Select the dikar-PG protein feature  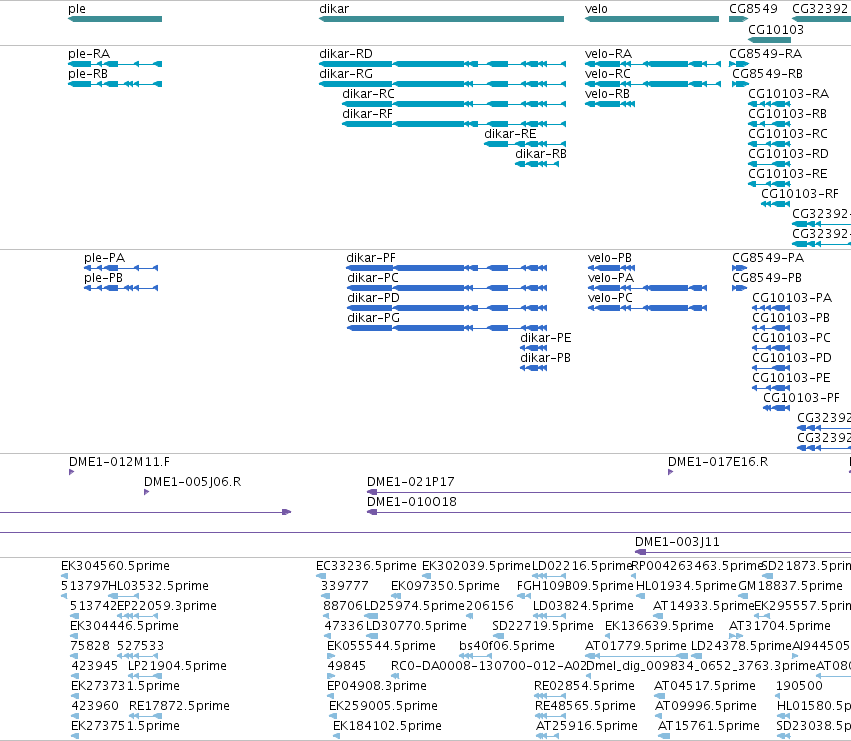447,328
